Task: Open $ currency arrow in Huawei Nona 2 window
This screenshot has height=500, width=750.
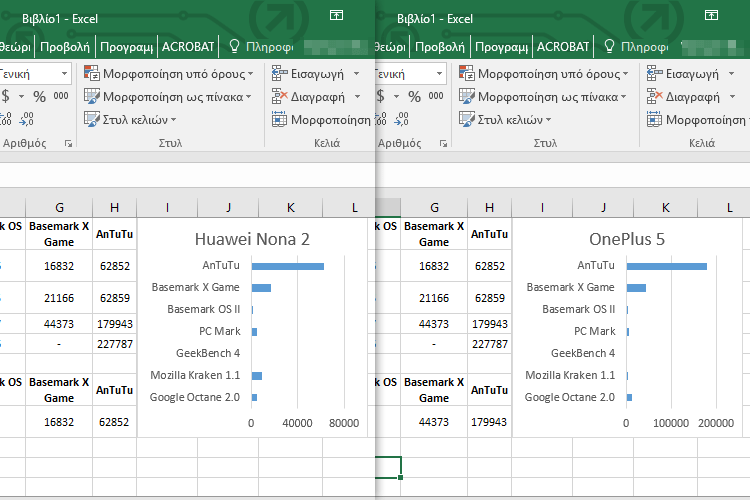Action: [x=22, y=97]
